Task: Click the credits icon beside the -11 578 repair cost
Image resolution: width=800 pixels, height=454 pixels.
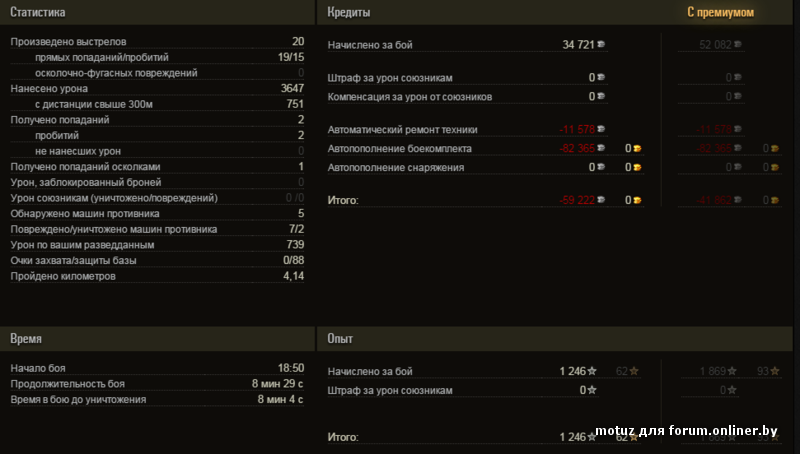Action: [x=601, y=130]
